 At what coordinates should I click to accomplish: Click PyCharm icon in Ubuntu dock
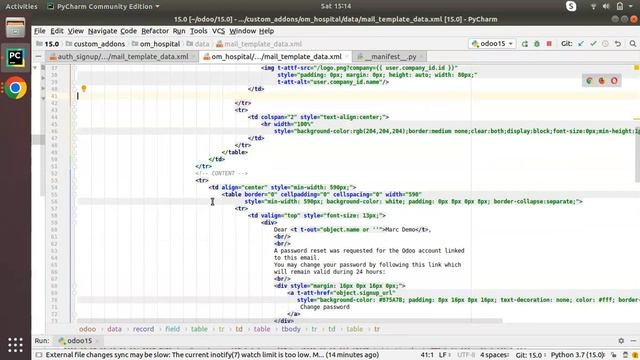tap(15, 58)
